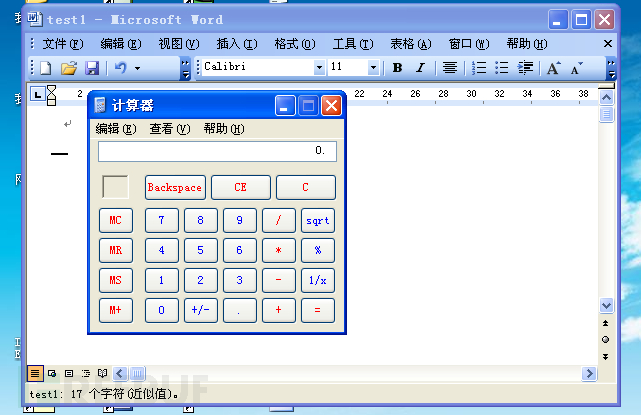Image resolution: width=641 pixels, height=415 pixels.
Task: Switch to Print layout view icon
Action: pos(69,373)
